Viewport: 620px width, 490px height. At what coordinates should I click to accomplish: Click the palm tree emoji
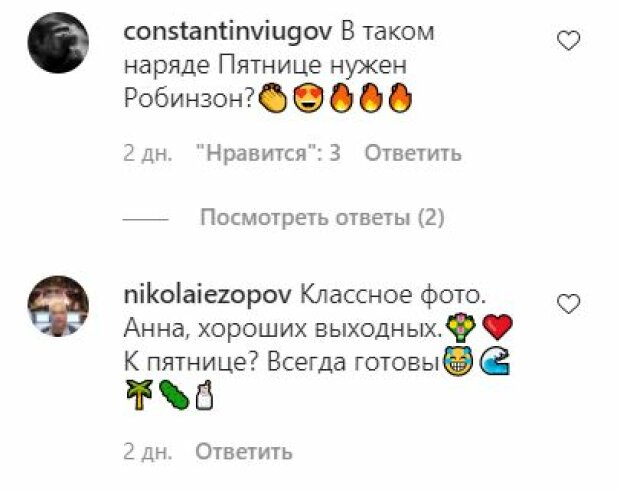(x=139, y=394)
